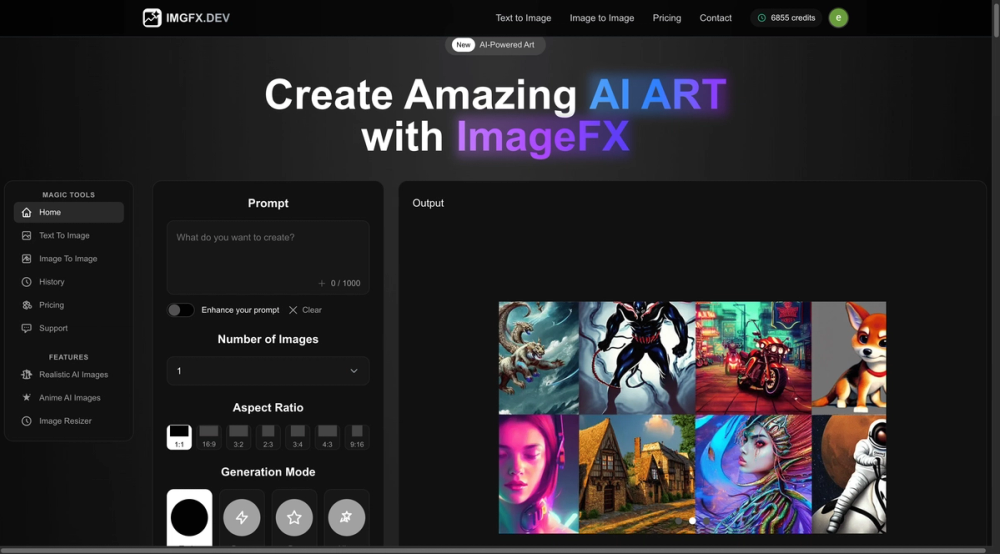
Task: Select the 9:16 aspect ratio
Action: click(x=357, y=437)
